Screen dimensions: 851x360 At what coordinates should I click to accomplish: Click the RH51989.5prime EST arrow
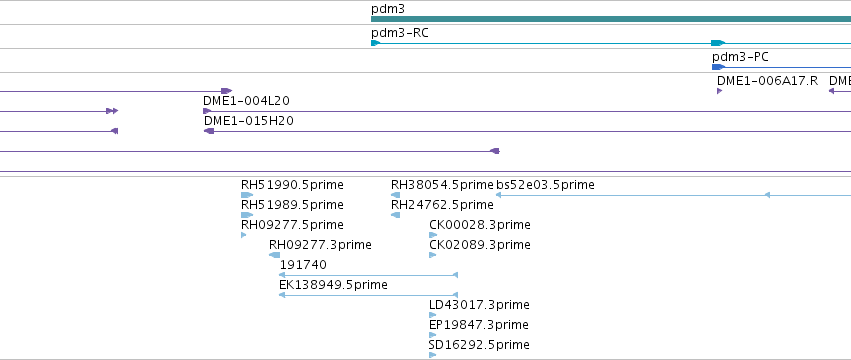[247, 215]
